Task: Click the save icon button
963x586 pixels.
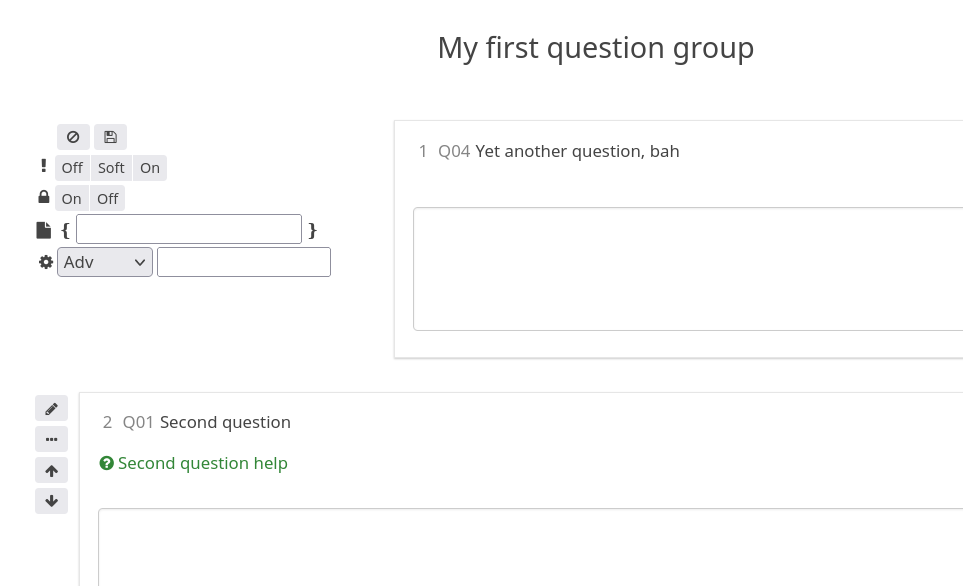Action: coord(110,137)
